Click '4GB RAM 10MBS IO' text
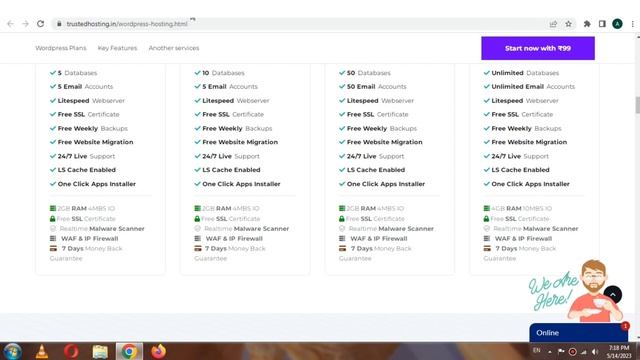The width and height of the screenshot is (640, 360). coord(521,208)
